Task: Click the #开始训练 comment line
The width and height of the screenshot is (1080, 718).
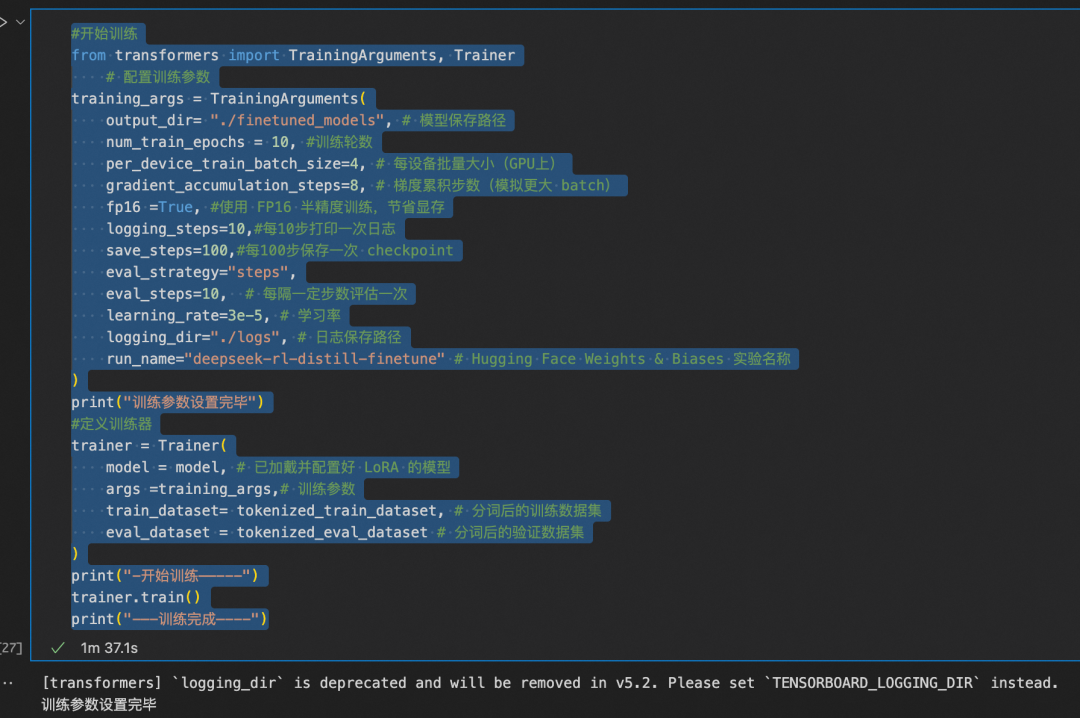Action: pyautogui.click(x=105, y=33)
